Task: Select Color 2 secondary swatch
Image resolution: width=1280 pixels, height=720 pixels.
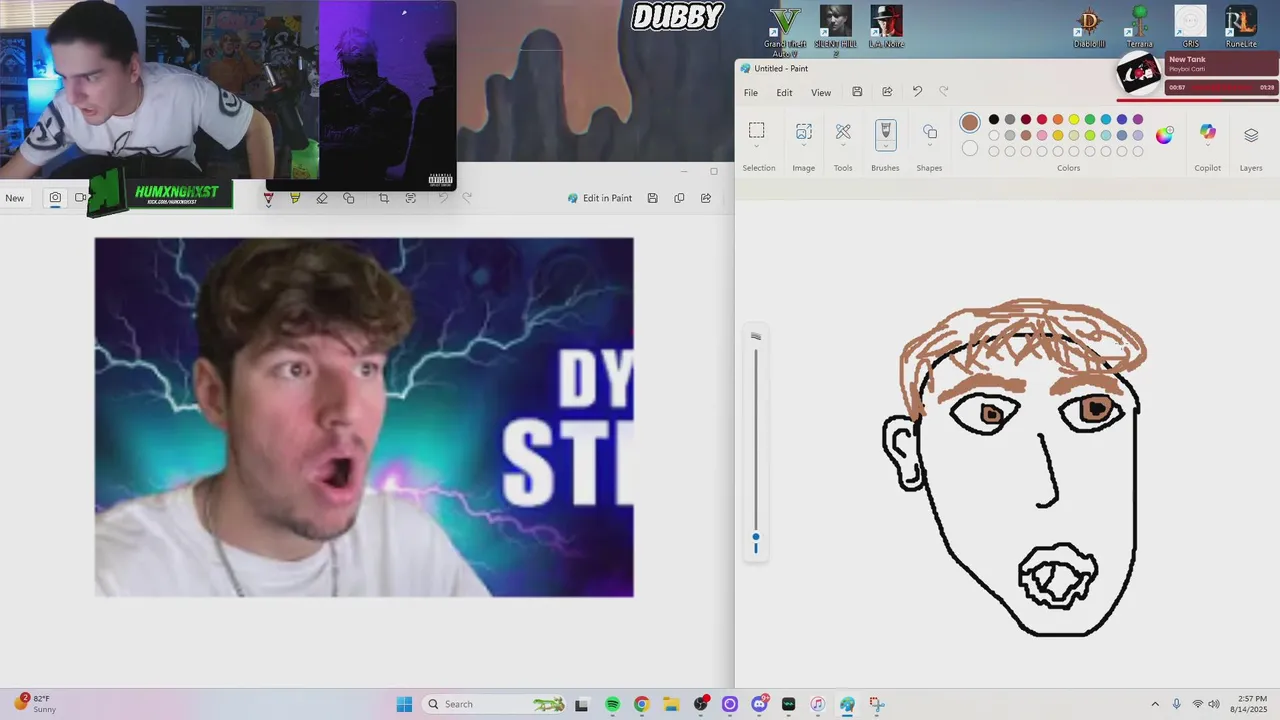Action: coord(970,148)
